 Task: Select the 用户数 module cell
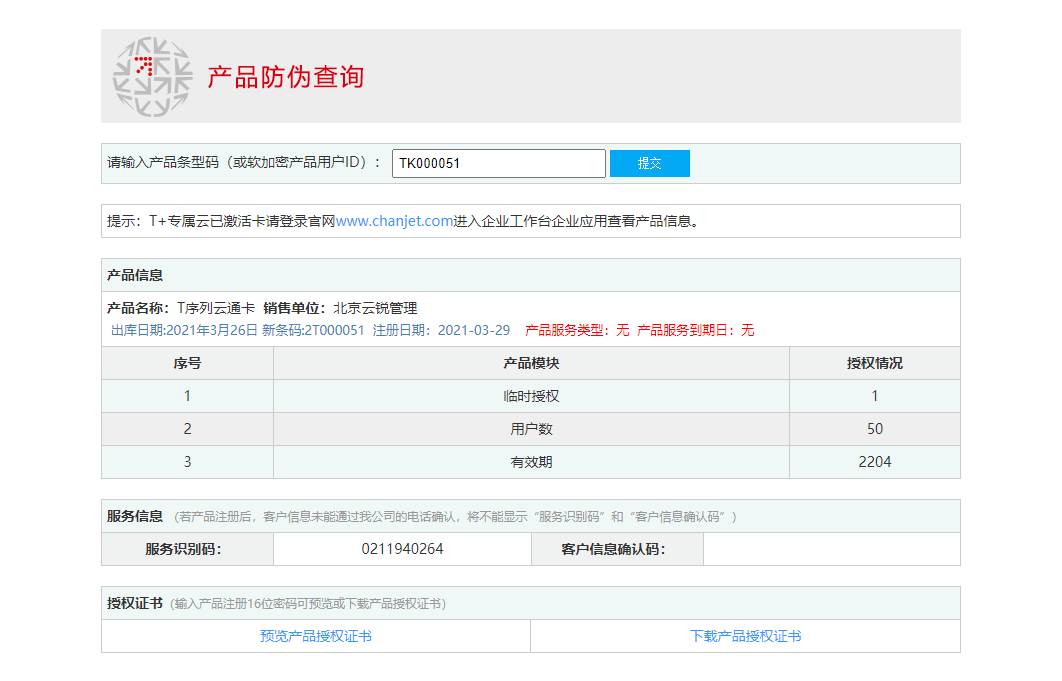[532, 429]
